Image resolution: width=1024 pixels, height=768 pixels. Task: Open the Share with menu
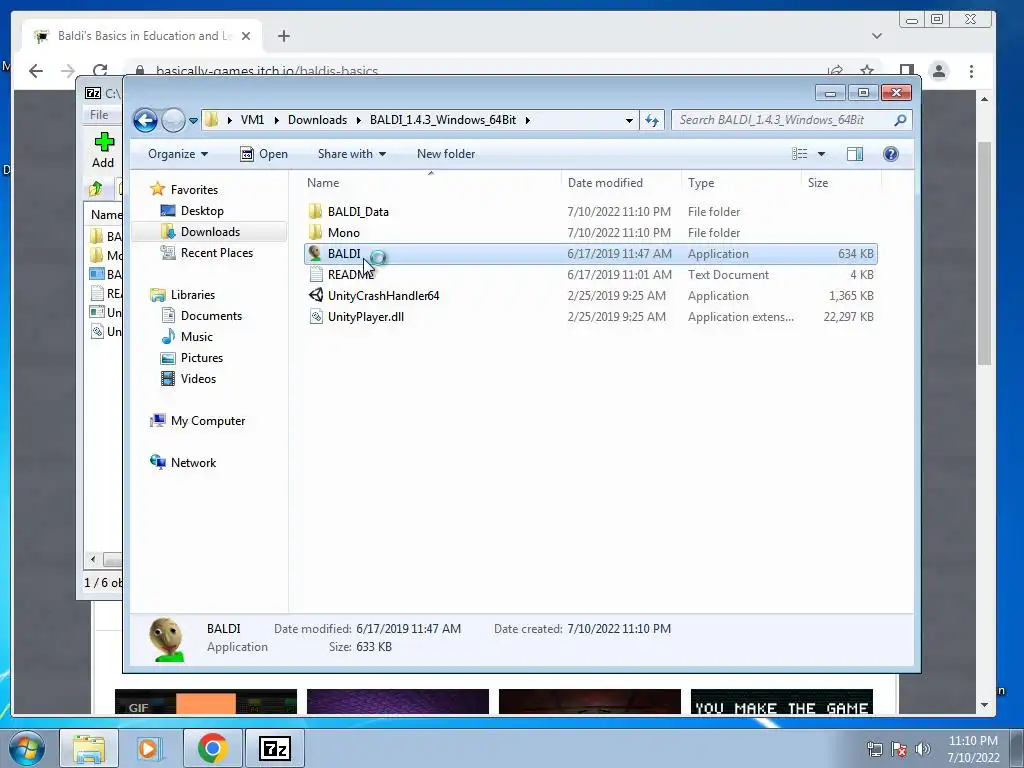point(351,154)
